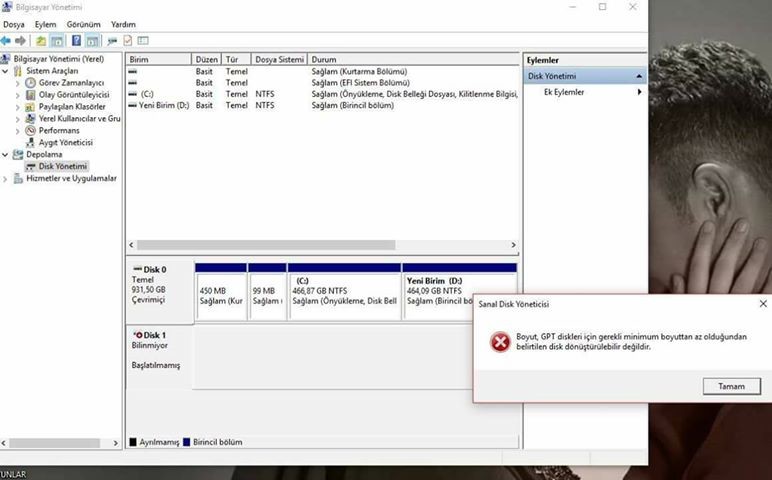Expand the Hizmetler ve Uygulamalar node
Screen dimensions: 772x480
6,179
